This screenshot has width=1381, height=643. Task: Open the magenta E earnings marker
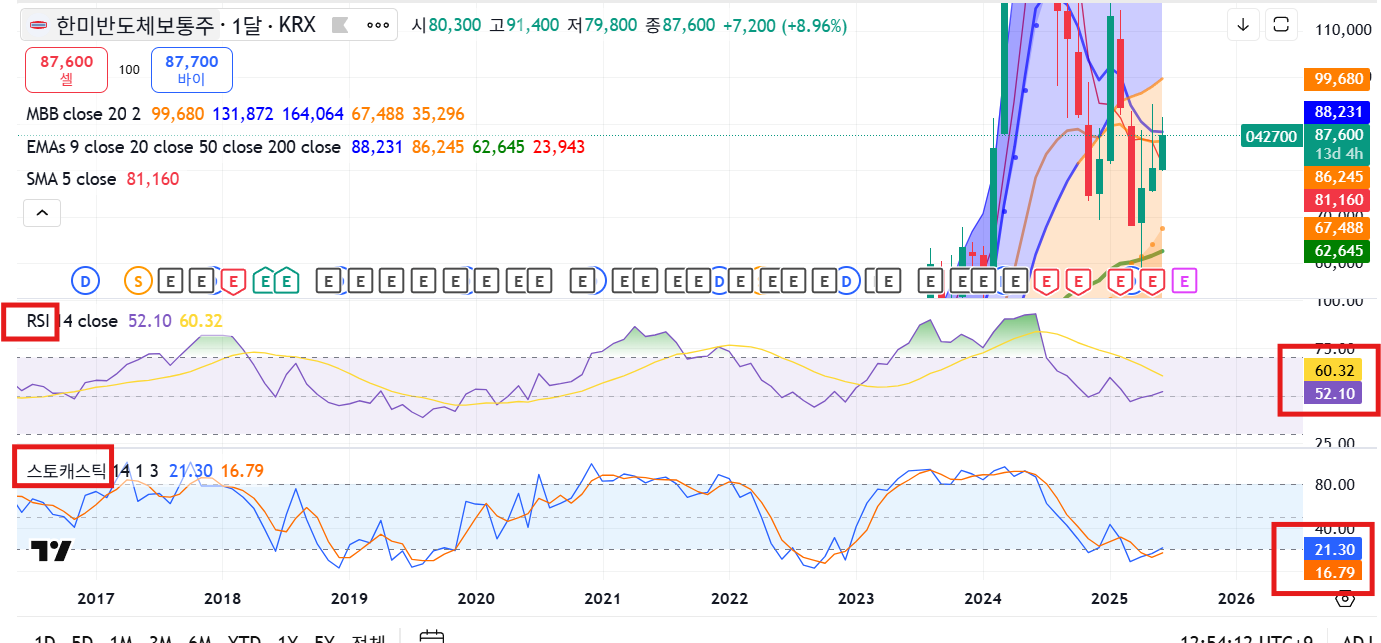(1185, 282)
